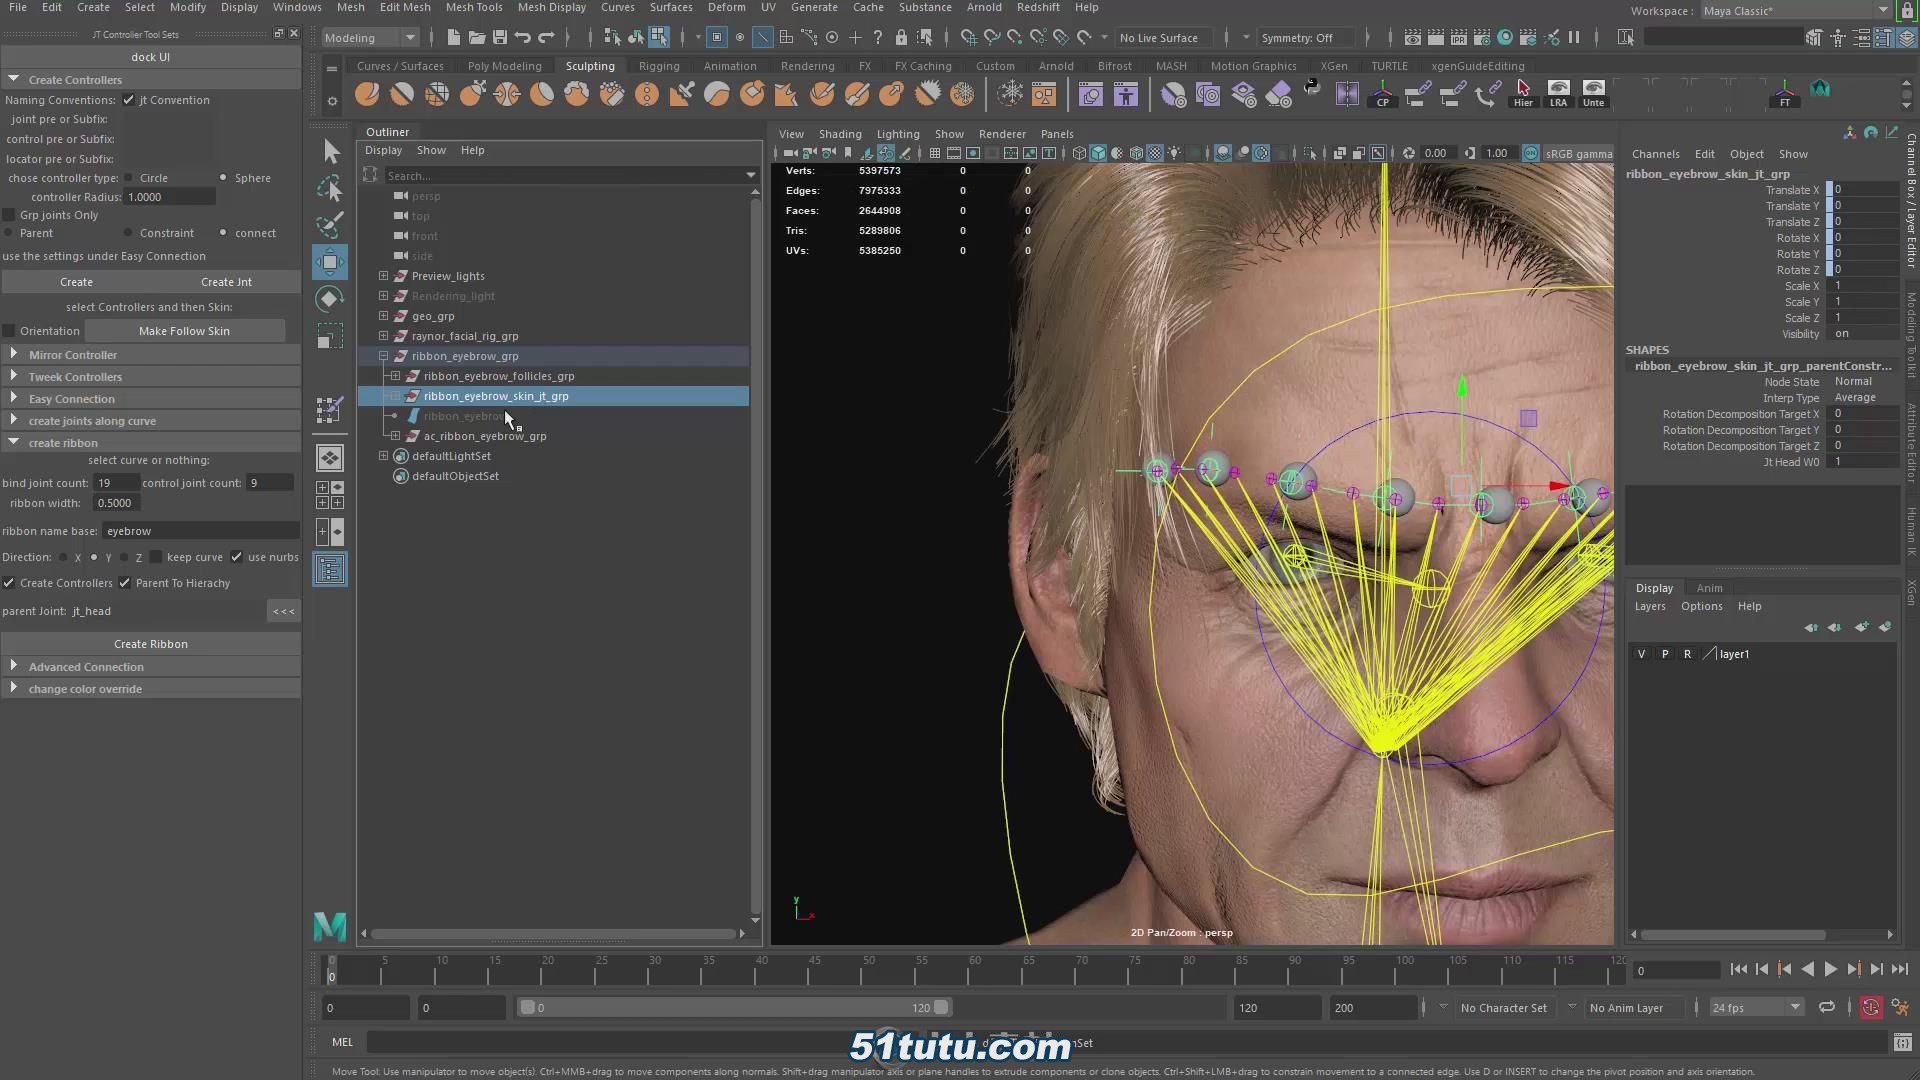Toggle the Outliner panel layout icon
Image resolution: width=1920 pixels, height=1080 pixels.
tap(329, 569)
